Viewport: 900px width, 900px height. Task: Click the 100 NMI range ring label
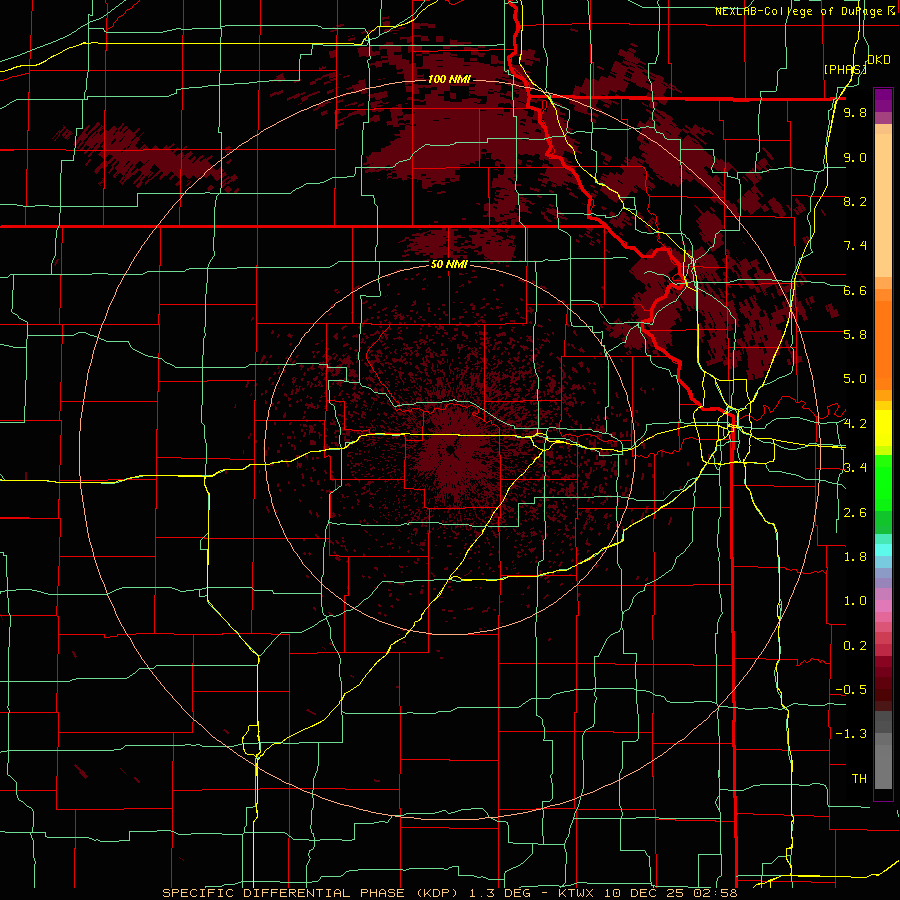point(449,79)
